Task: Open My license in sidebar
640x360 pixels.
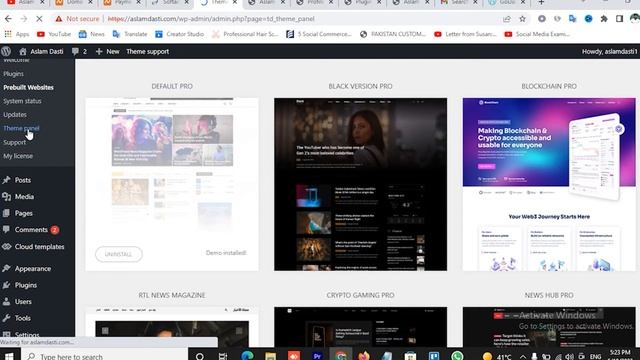Action: tap(18, 156)
